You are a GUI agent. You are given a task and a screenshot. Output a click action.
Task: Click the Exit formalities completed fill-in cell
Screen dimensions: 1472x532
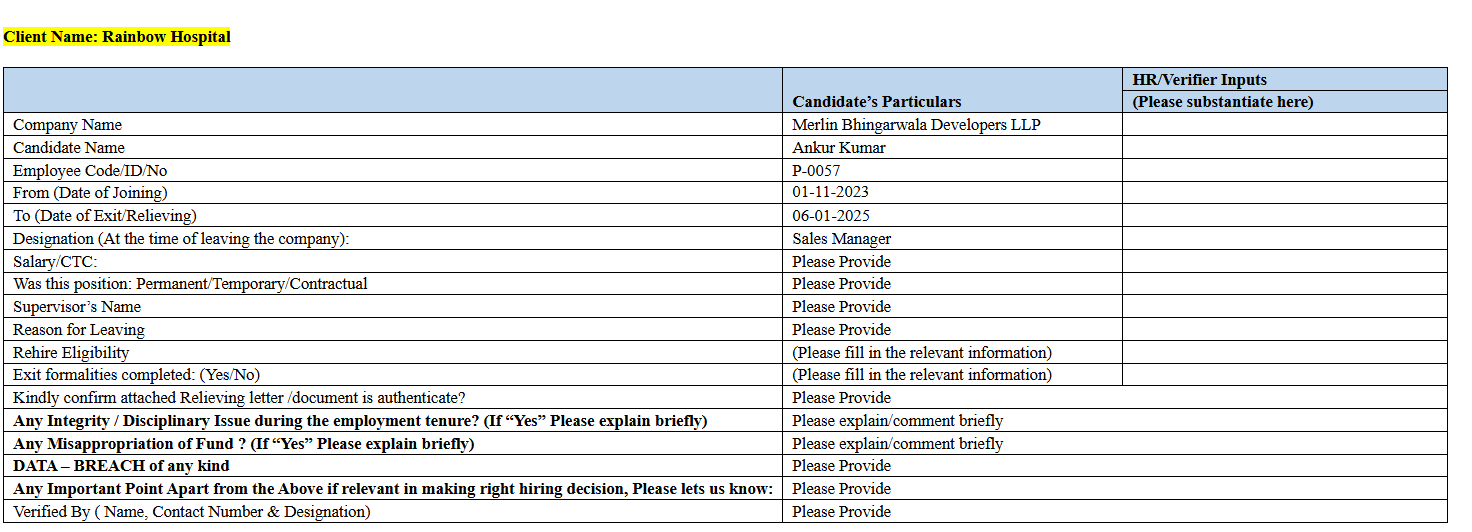(921, 375)
